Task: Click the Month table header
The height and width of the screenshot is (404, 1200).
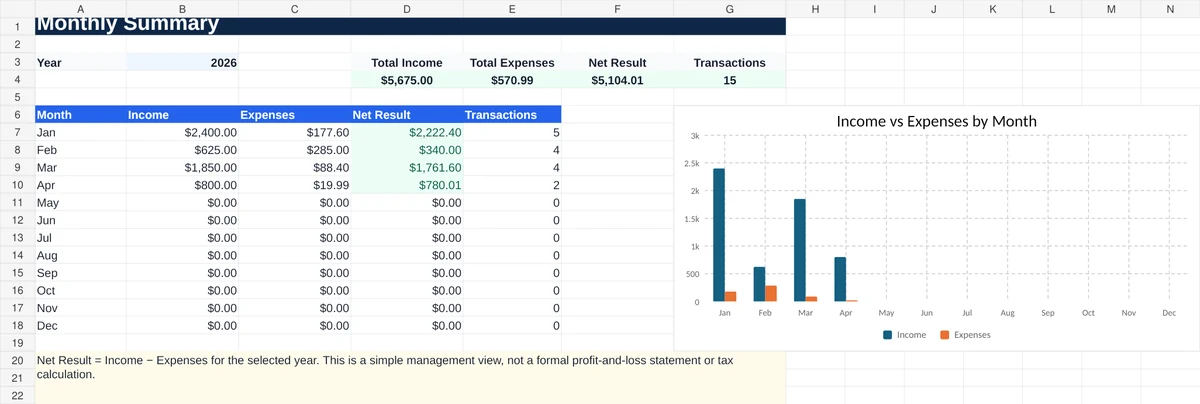Action: (80, 115)
